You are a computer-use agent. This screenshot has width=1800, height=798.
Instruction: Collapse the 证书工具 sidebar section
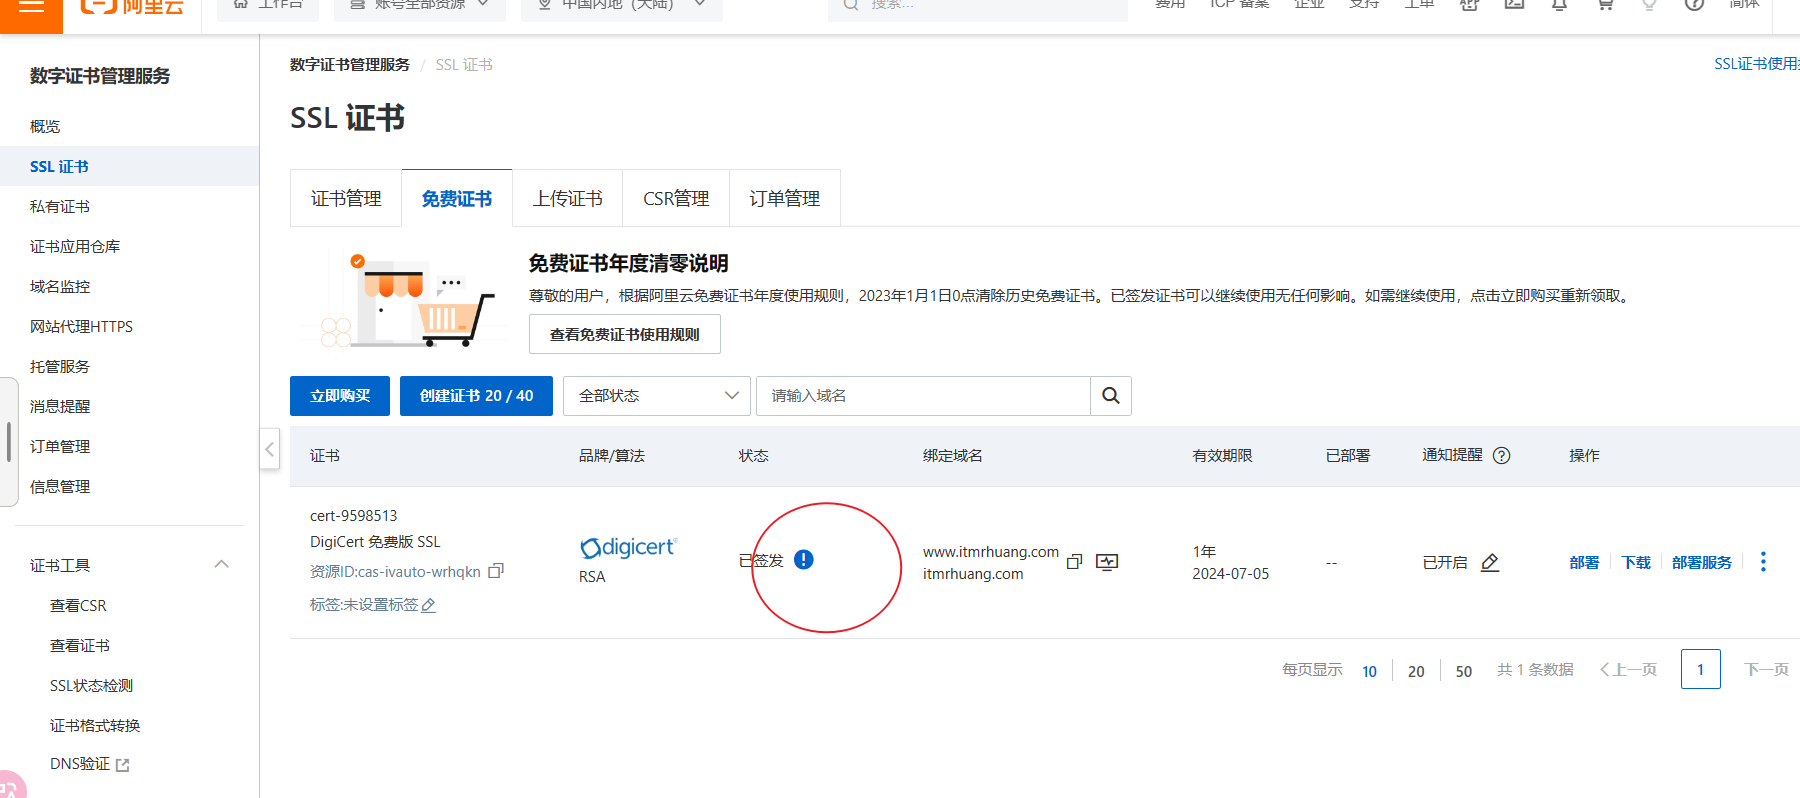point(222,565)
